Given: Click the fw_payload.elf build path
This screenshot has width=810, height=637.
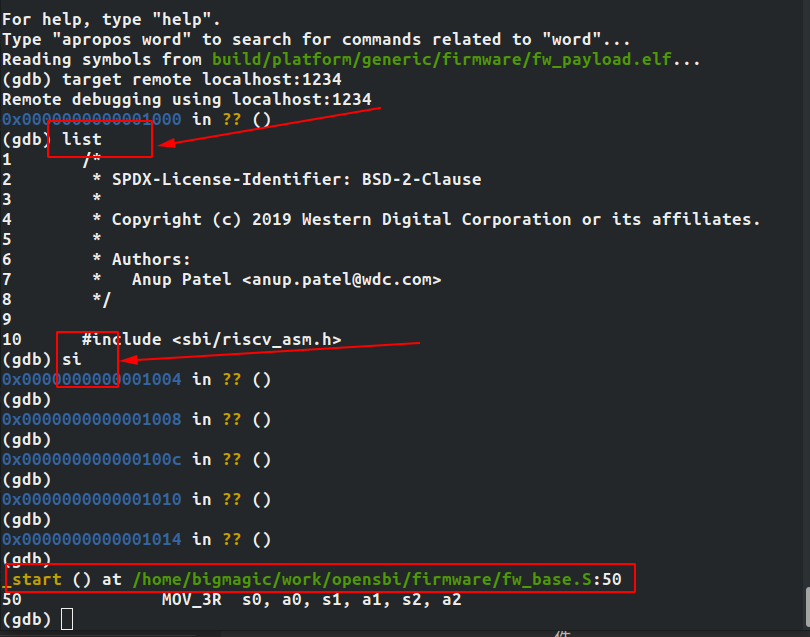Looking at the screenshot, I should 441,60.
